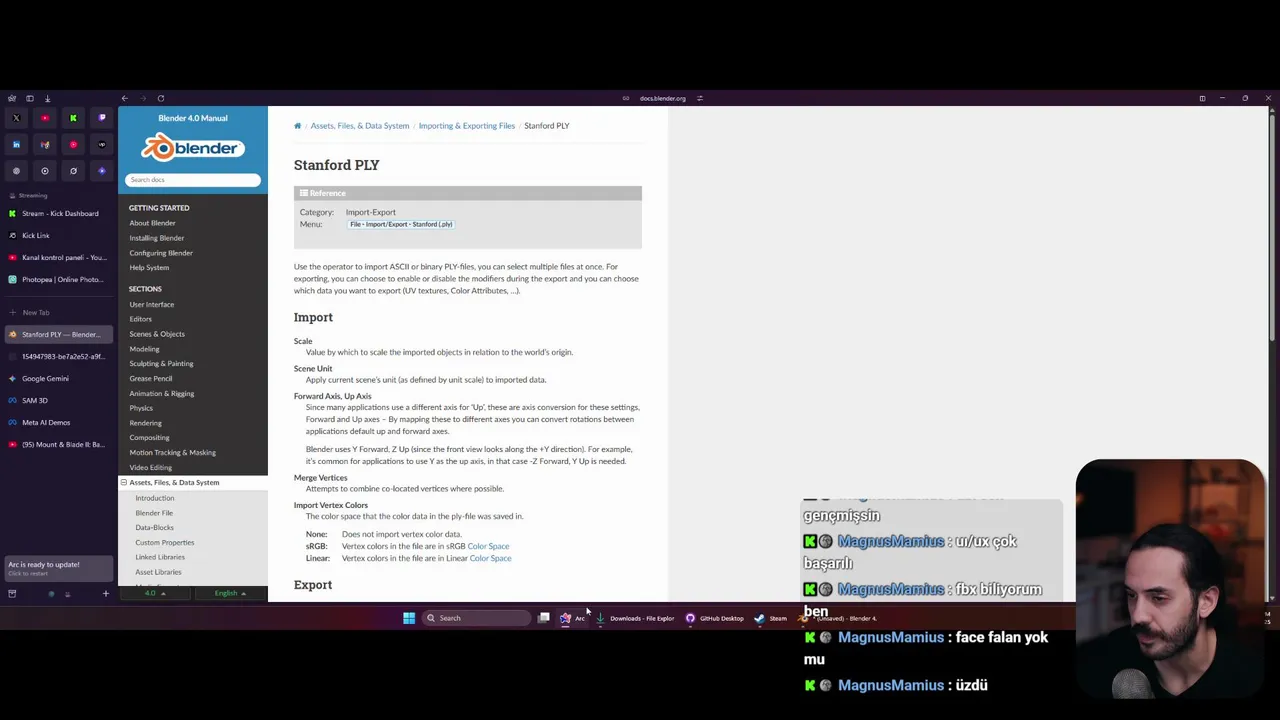Screen dimensions: 1280x720
Task: Open GitHub Desktop from taskbar
Action: click(x=714, y=618)
